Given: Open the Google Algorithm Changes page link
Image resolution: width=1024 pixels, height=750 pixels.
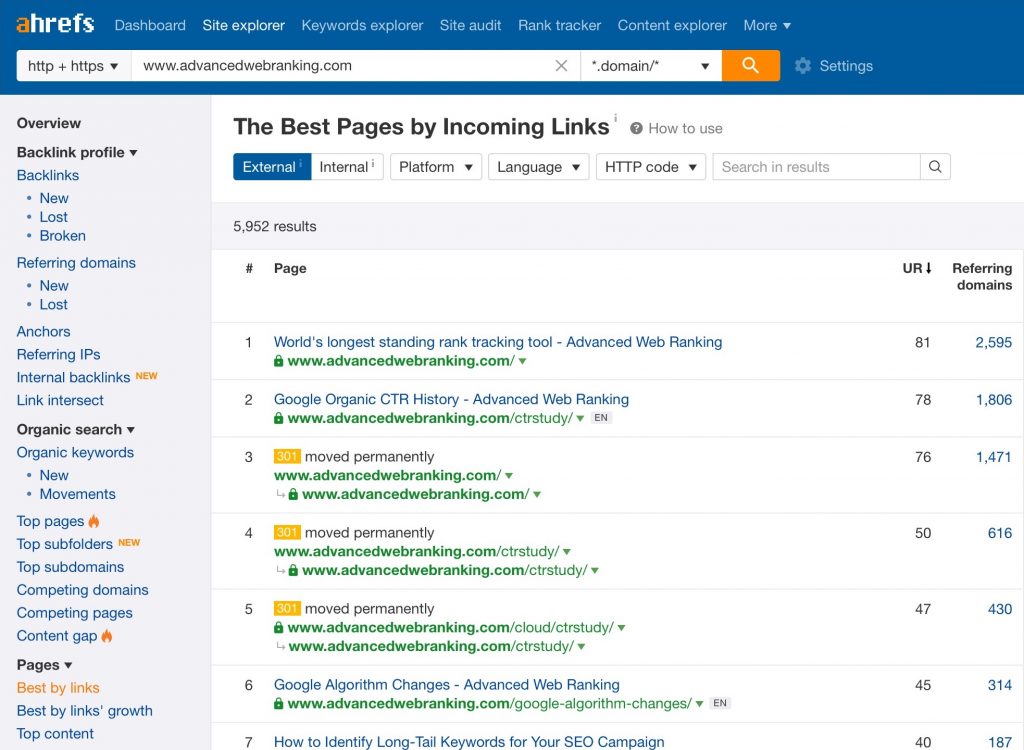Looking at the screenshot, I should pos(447,685).
